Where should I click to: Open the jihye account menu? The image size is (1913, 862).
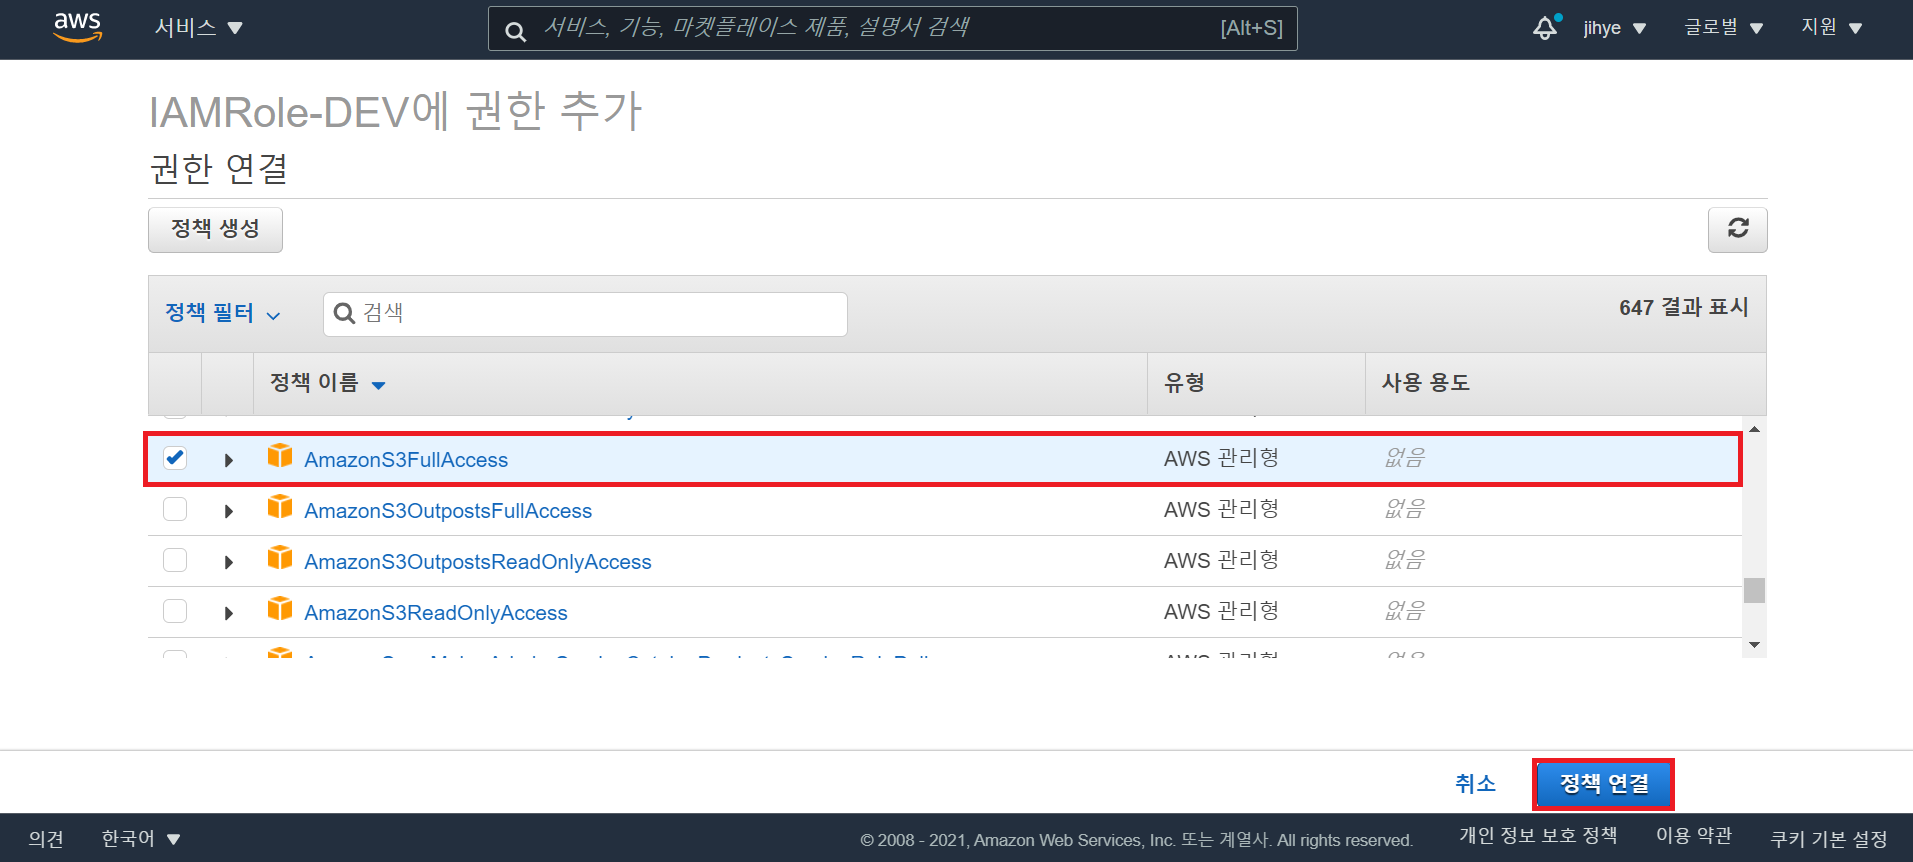pos(1614,28)
